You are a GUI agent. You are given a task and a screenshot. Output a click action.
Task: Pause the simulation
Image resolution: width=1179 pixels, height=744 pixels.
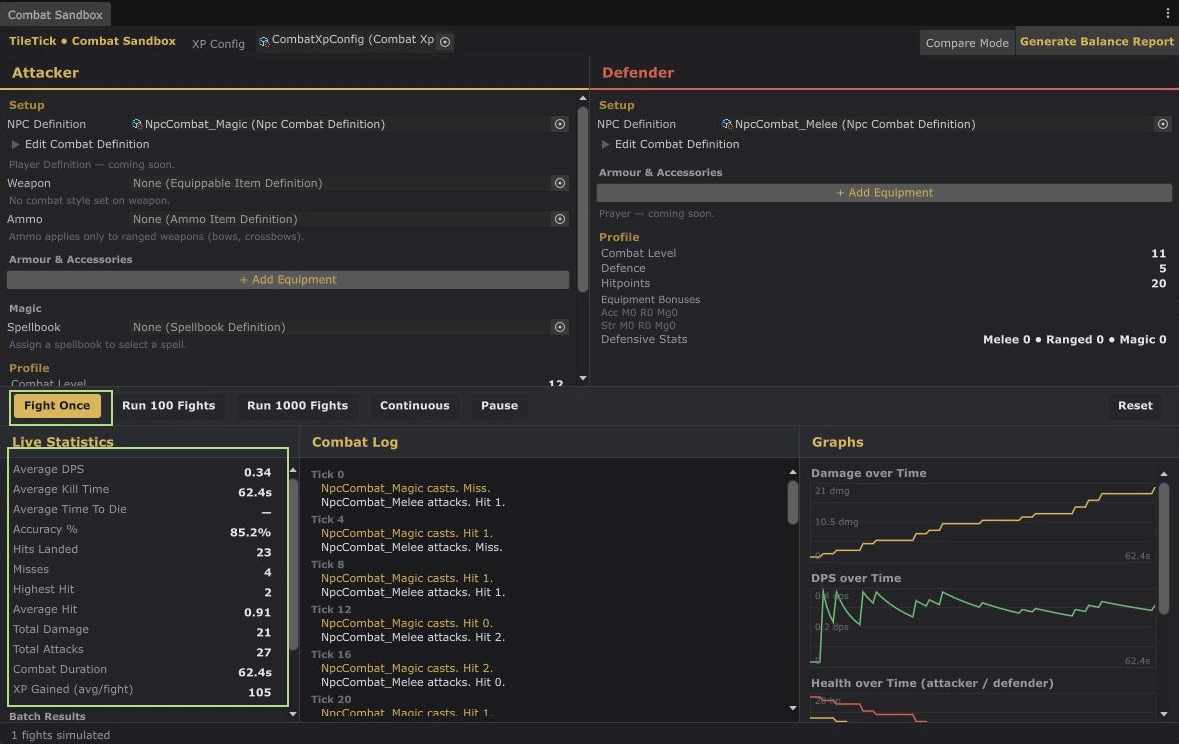click(x=499, y=405)
